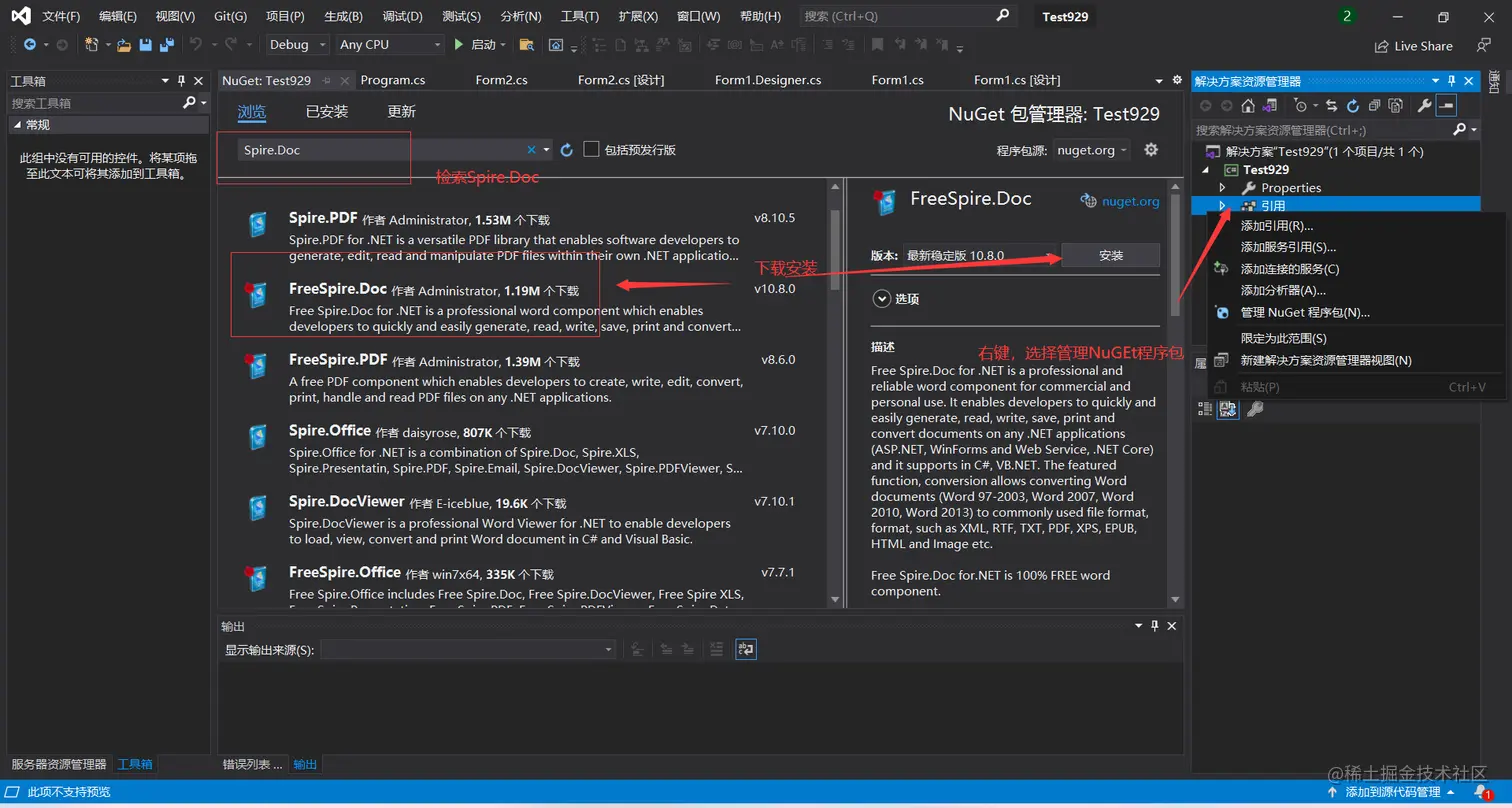The image size is (1512, 808).
Task: Expand the Properties node in Solution Explorer
Action: tap(1222, 188)
